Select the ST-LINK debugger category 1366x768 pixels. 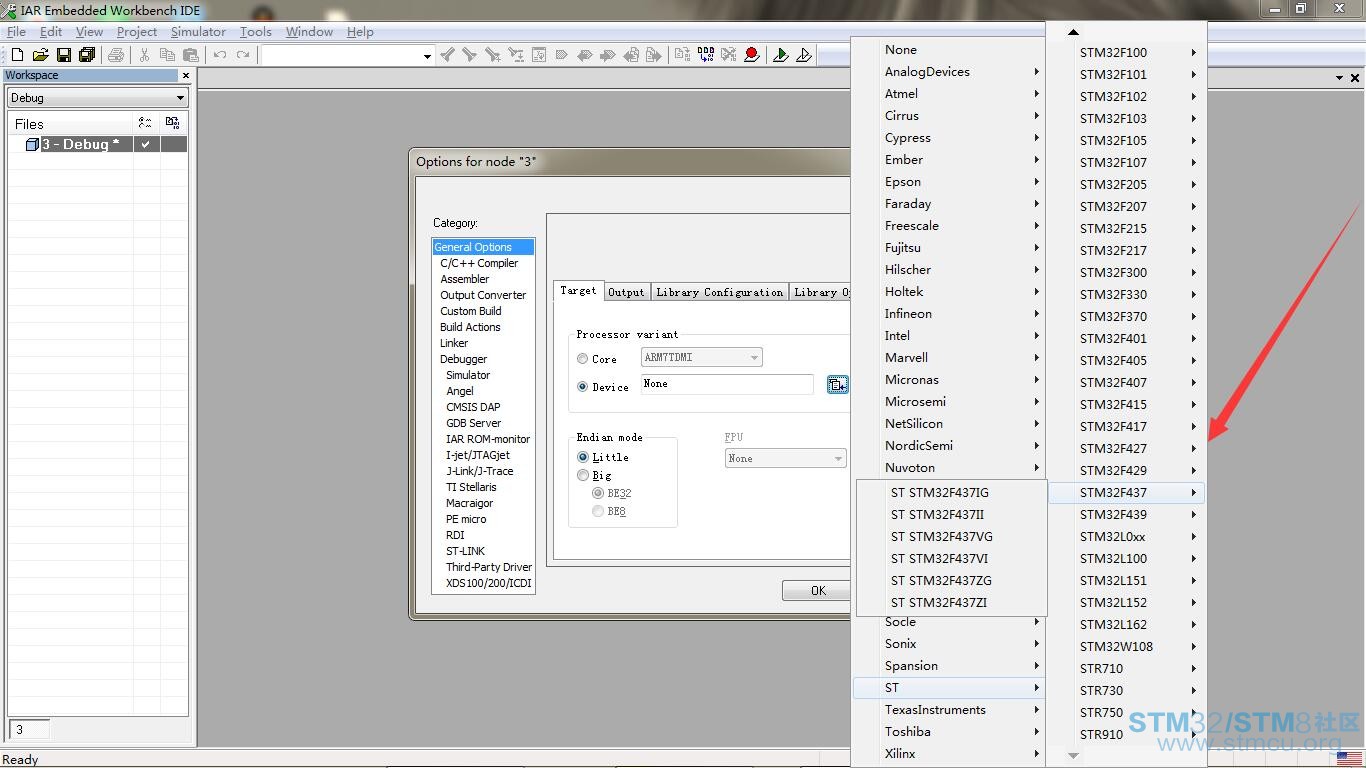pyautogui.click(x=465, y=551)
